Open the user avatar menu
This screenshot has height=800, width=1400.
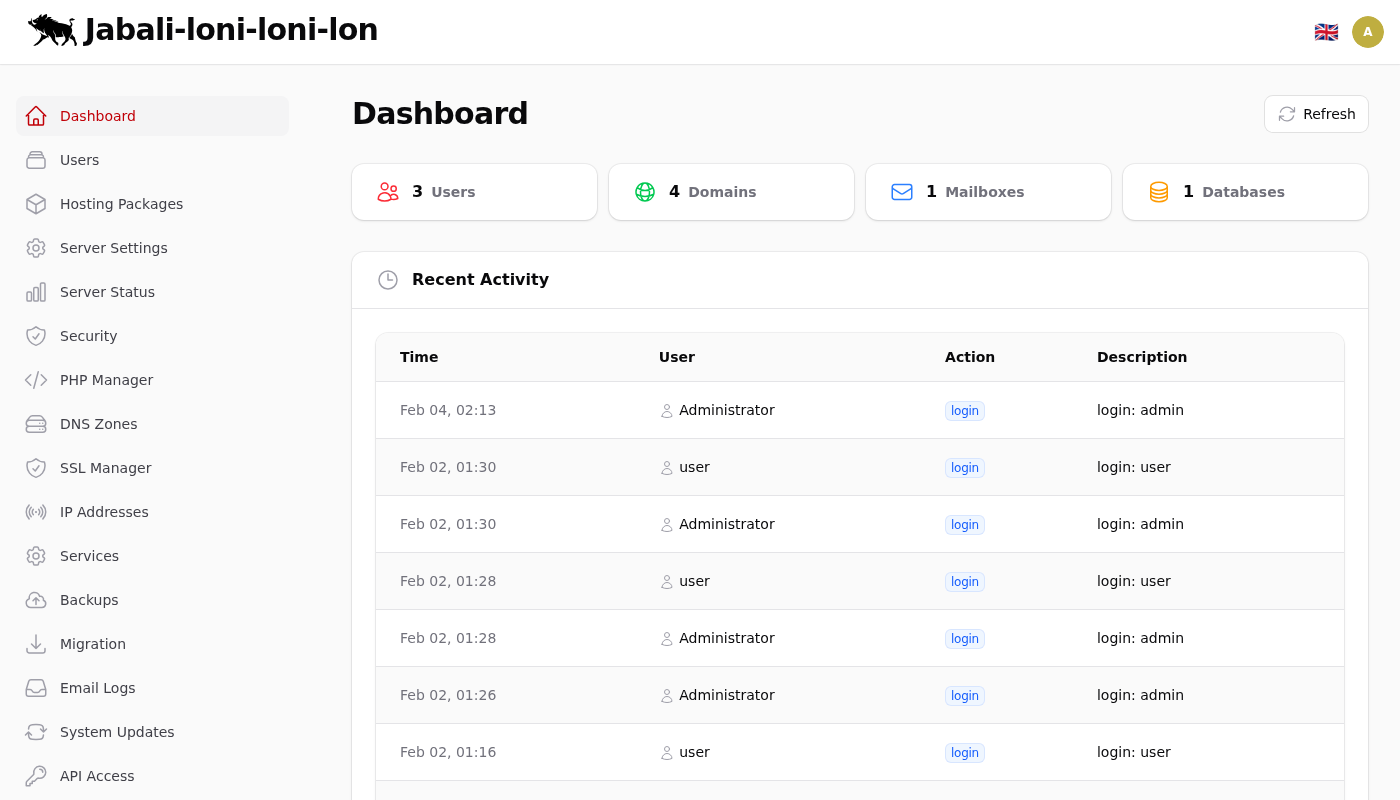[1368, 32]
